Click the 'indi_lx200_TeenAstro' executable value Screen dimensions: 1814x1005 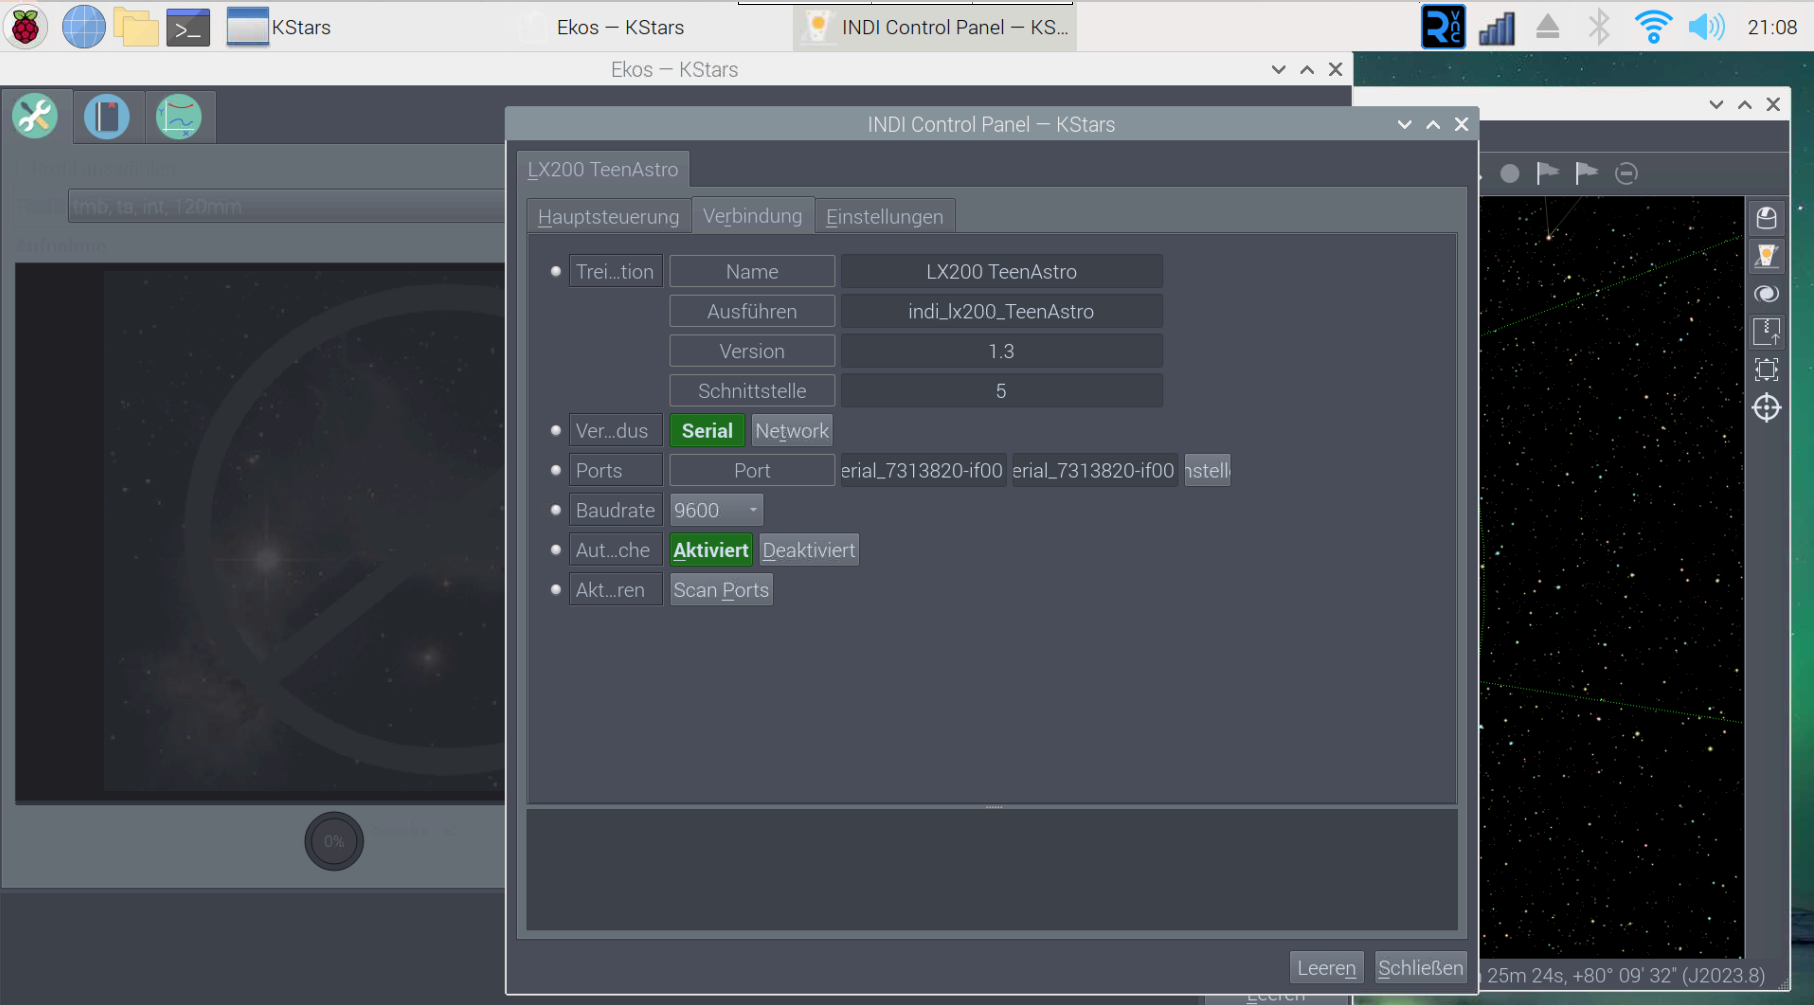(1001, 312)
